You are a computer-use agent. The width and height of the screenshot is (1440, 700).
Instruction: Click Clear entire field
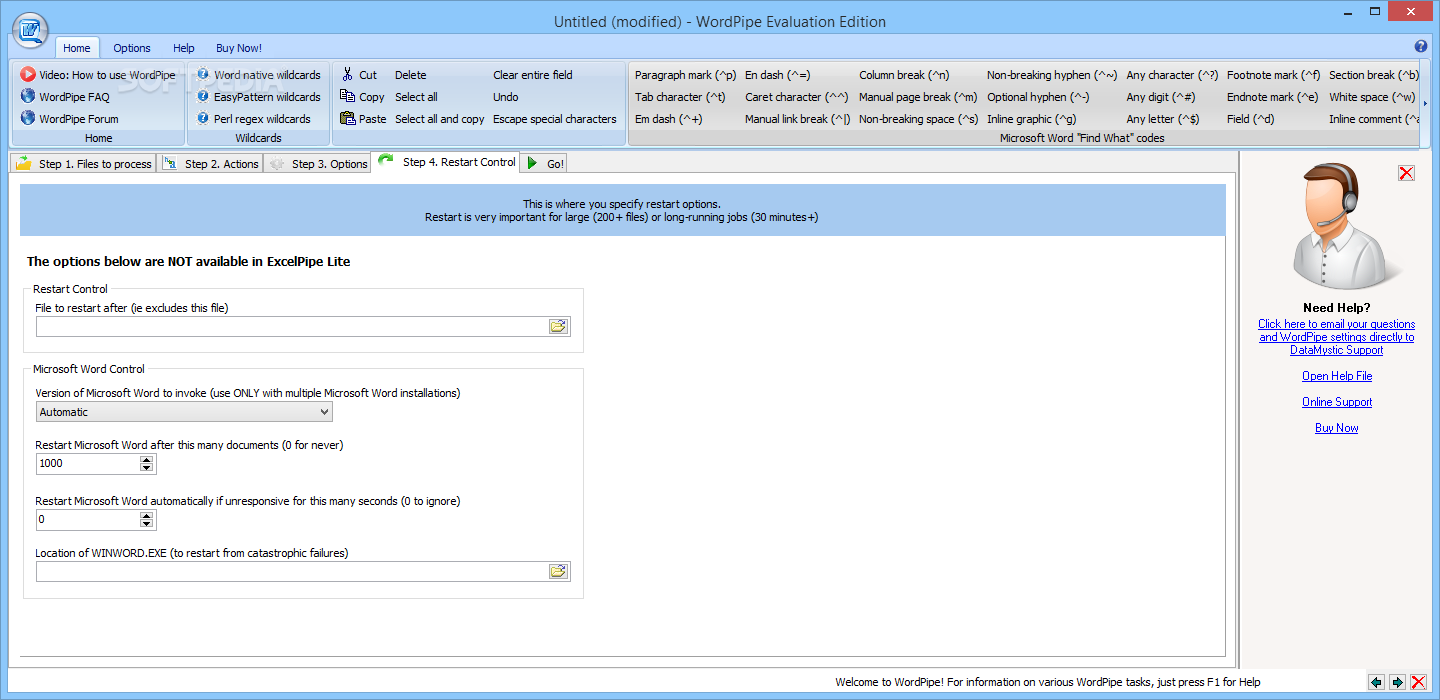[x=532, y=75]
